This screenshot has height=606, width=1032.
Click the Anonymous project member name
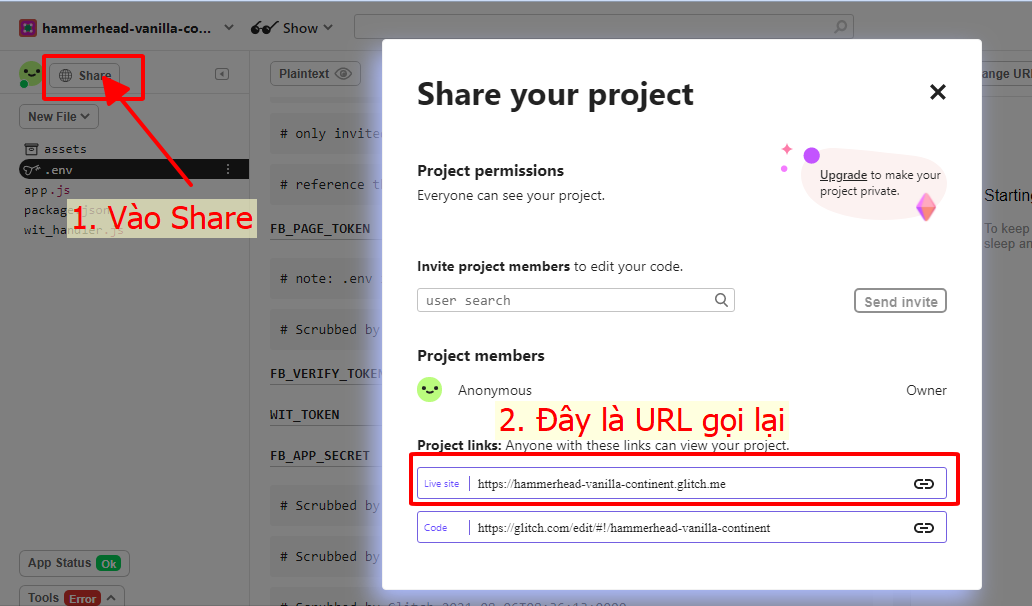494,390
